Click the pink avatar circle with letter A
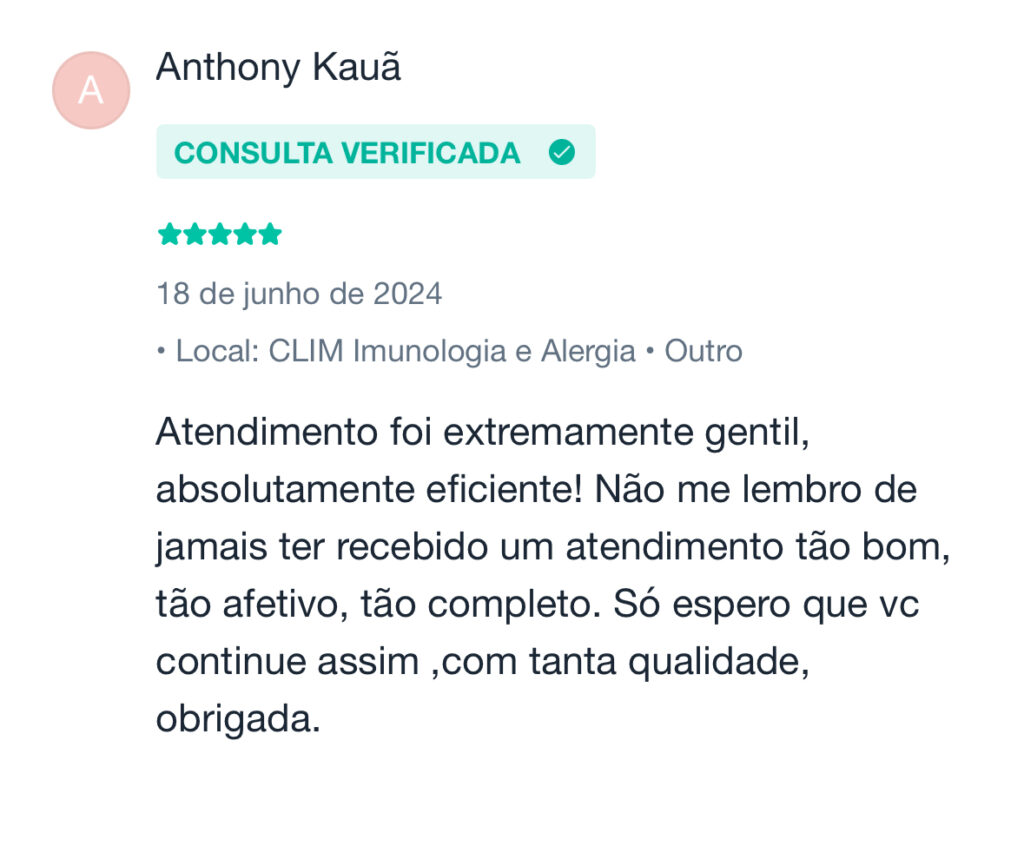 pyautogui.click(x=91, y=90)
